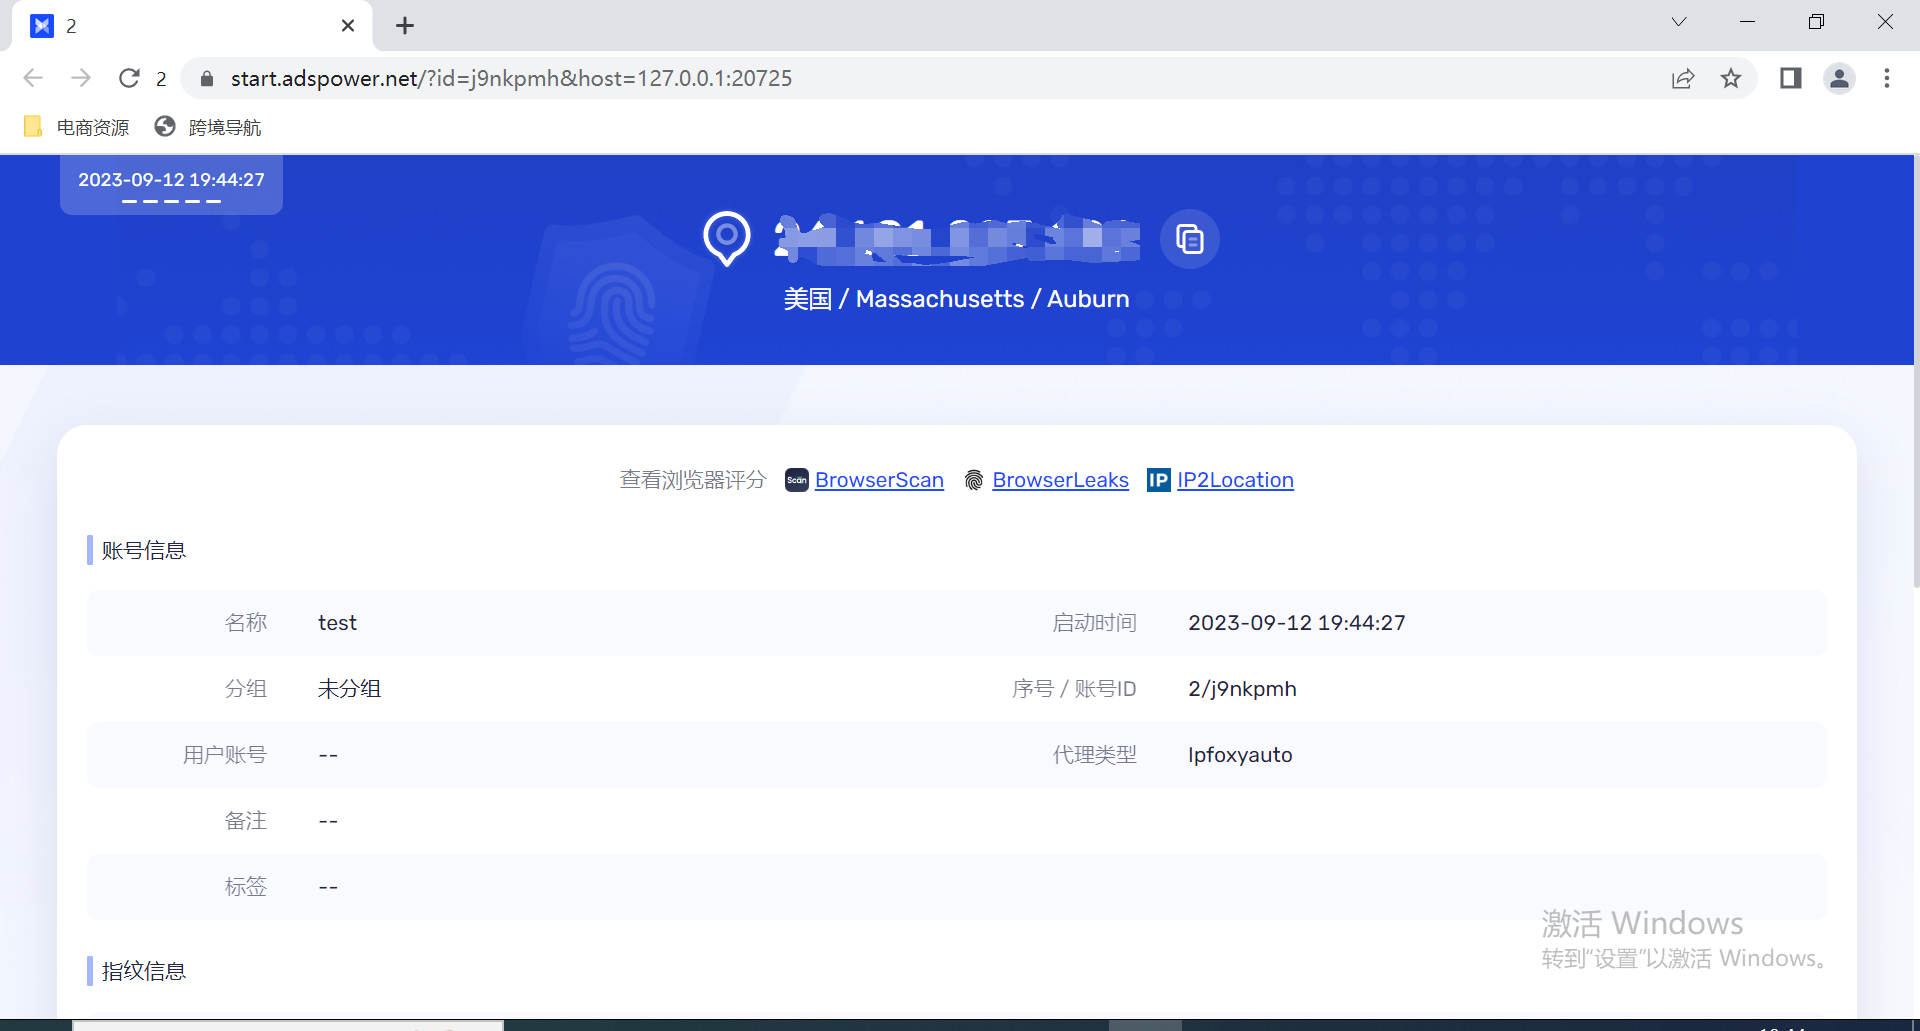Click the BrowserLeaks fingerprint icon
This screenshot has width=1920, height=1031.
974,480
